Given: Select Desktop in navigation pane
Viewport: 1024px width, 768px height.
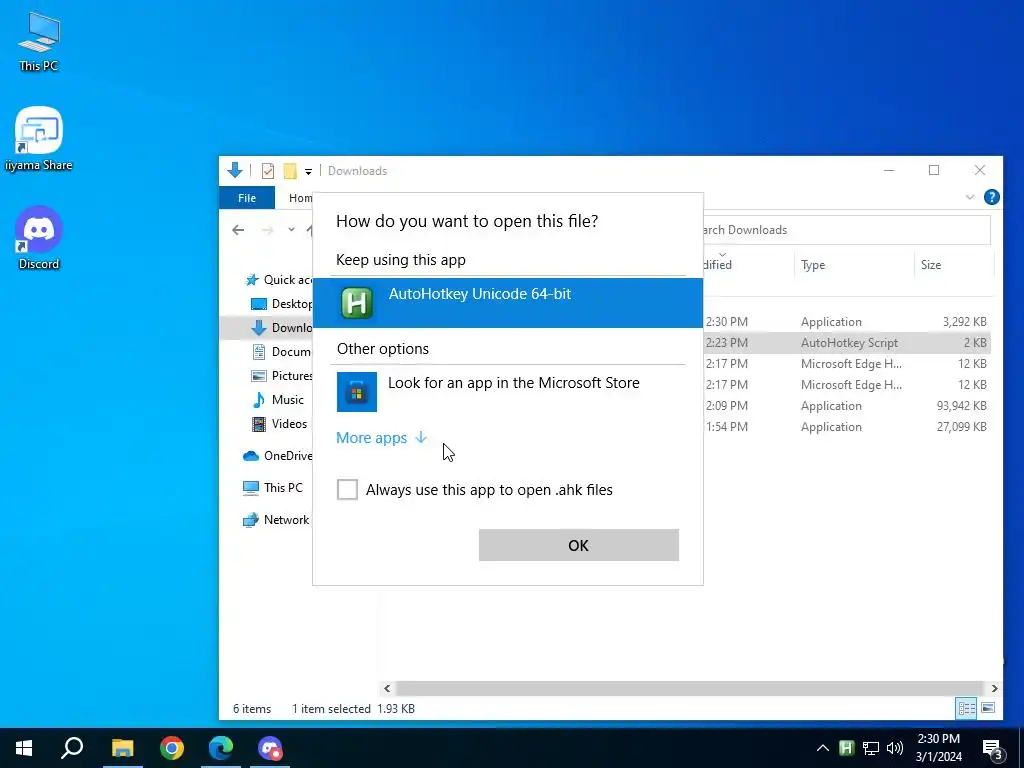Looking at the screenshot, I should coord(281,304).
